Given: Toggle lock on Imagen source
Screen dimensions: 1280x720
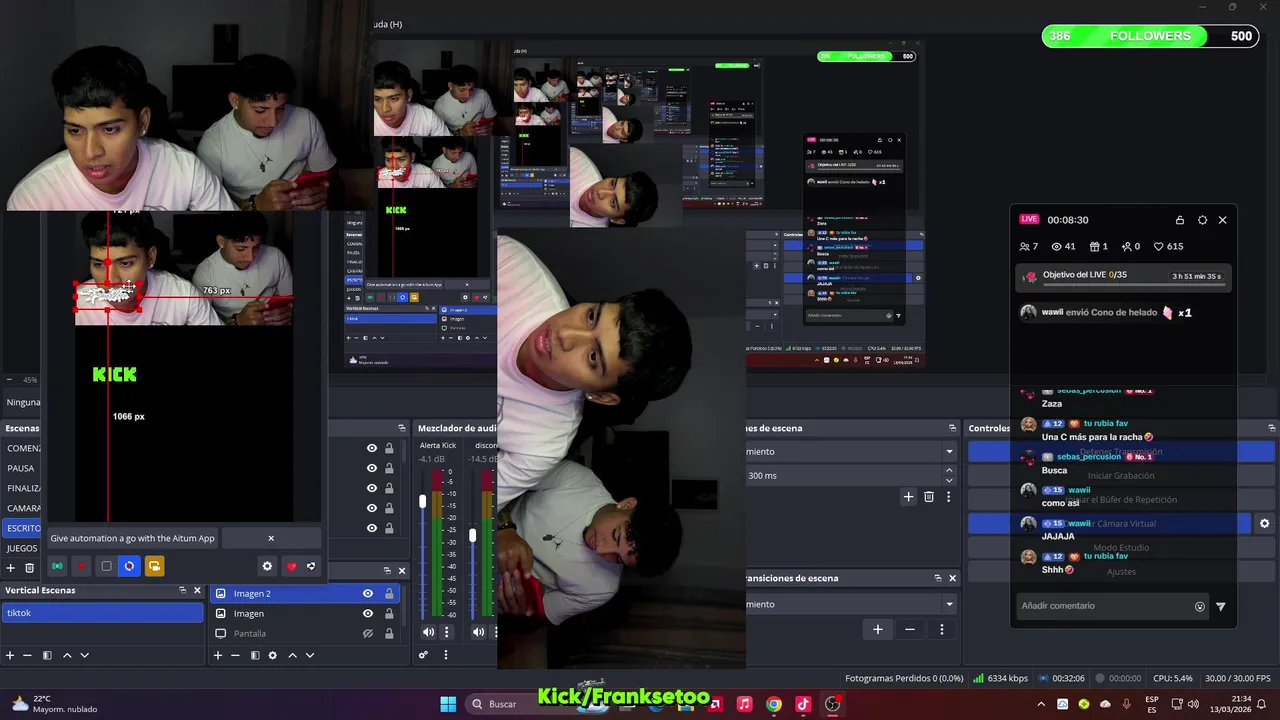Looking at the screenshot, I should (389, 613).
